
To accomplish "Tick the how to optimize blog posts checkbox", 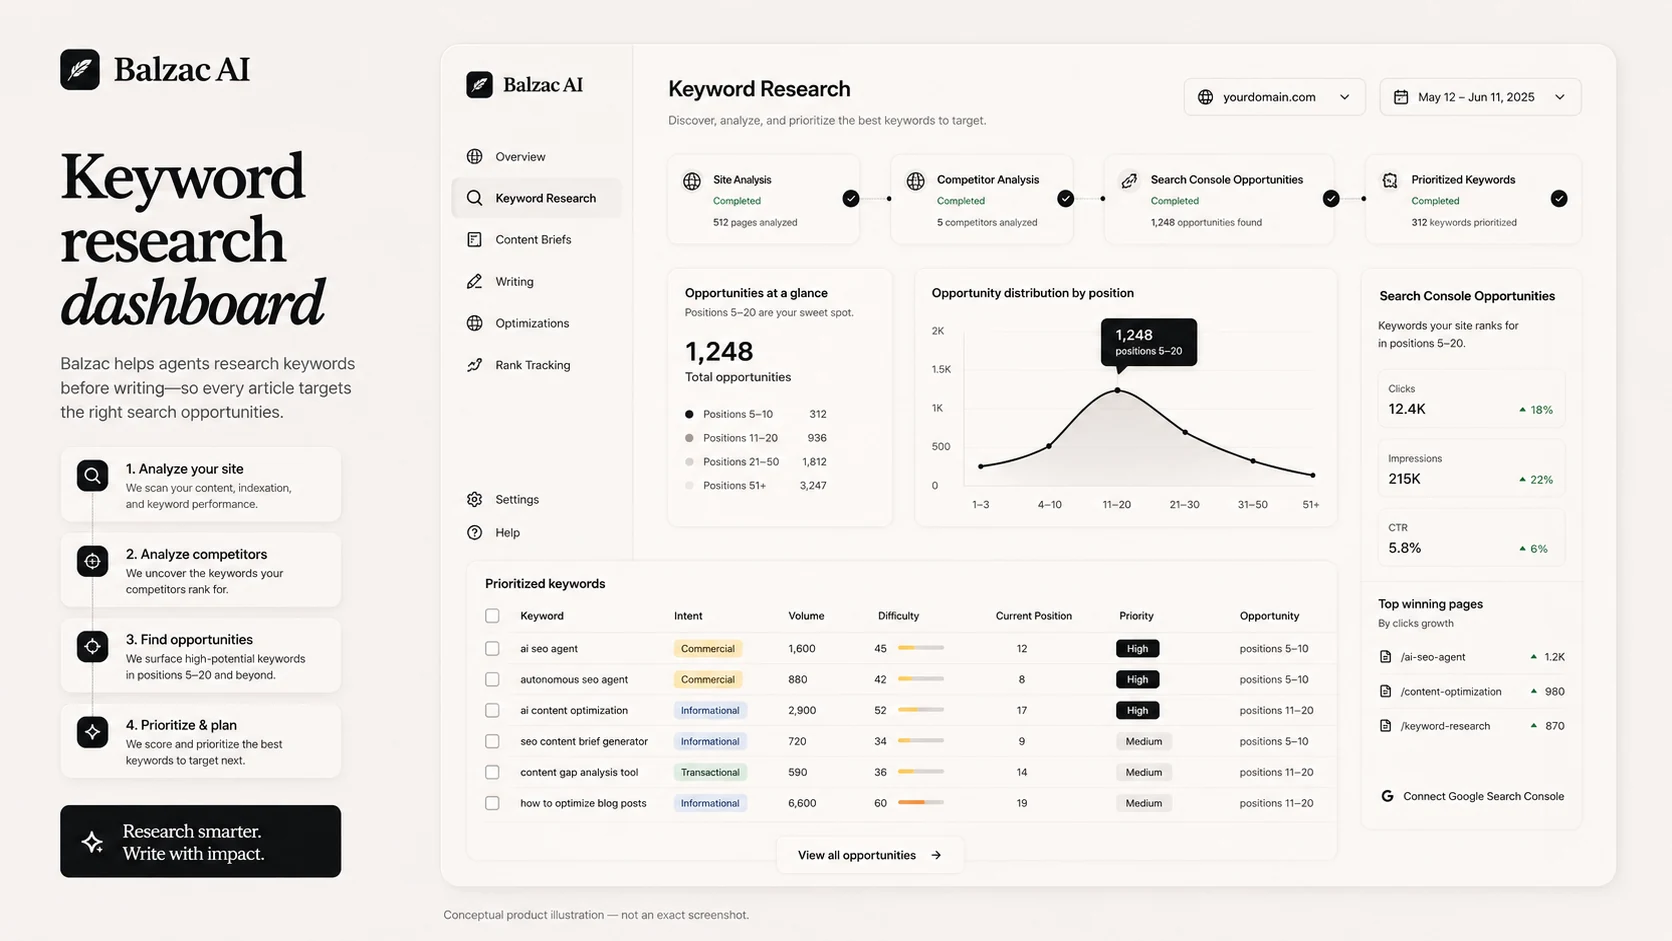I will 492,803.
